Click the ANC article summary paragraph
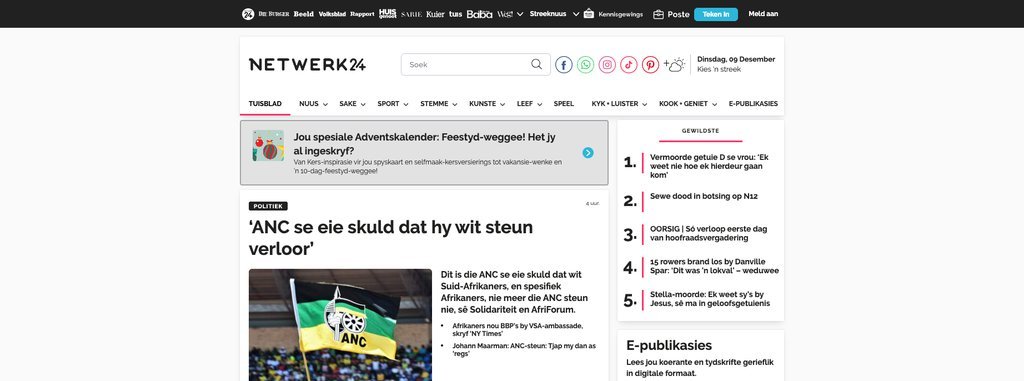The width and height of the screenshot is (1024, 381). (515, 292)
